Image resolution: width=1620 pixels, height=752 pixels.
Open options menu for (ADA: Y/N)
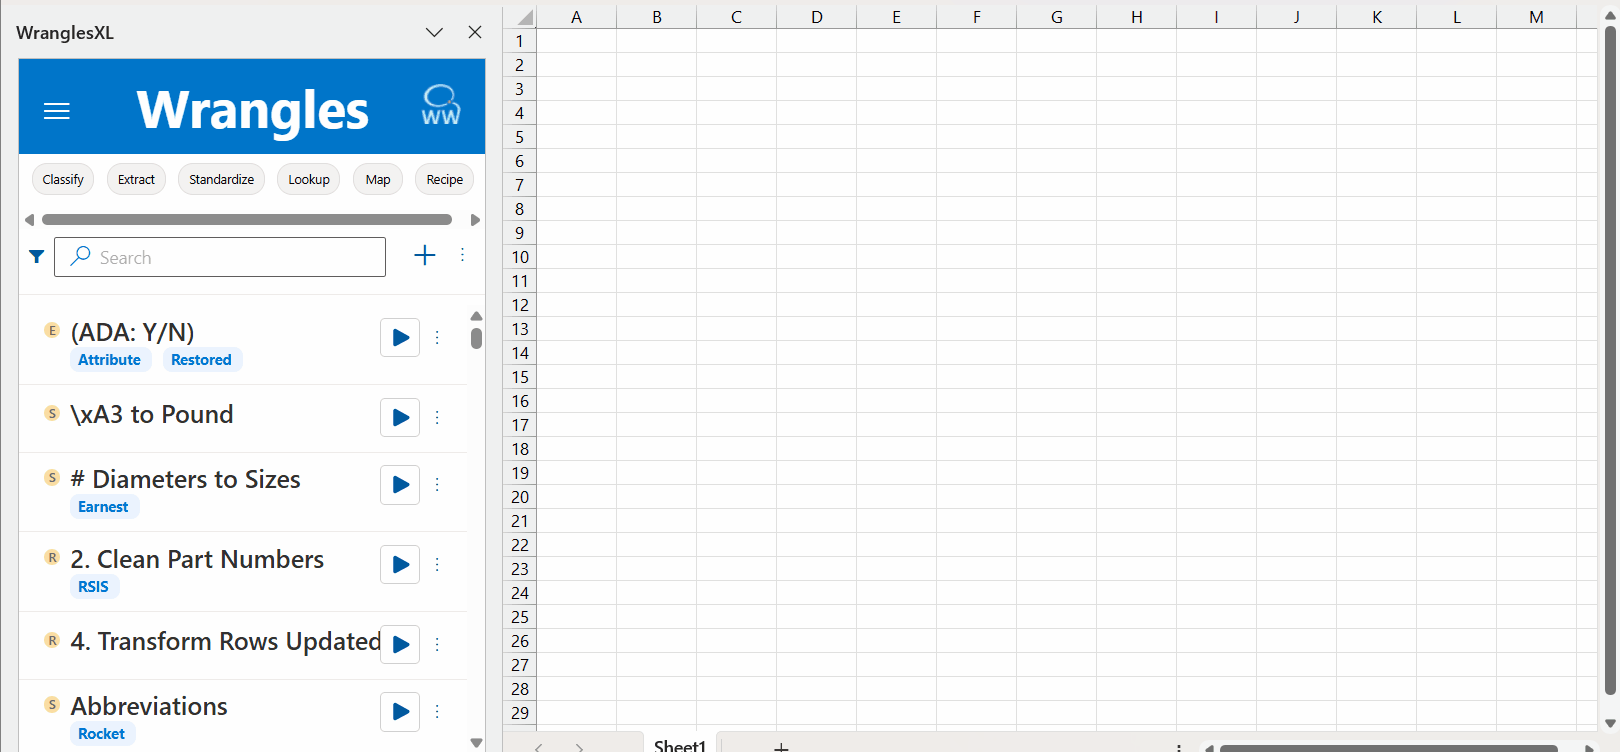click(x=437, y=337)
